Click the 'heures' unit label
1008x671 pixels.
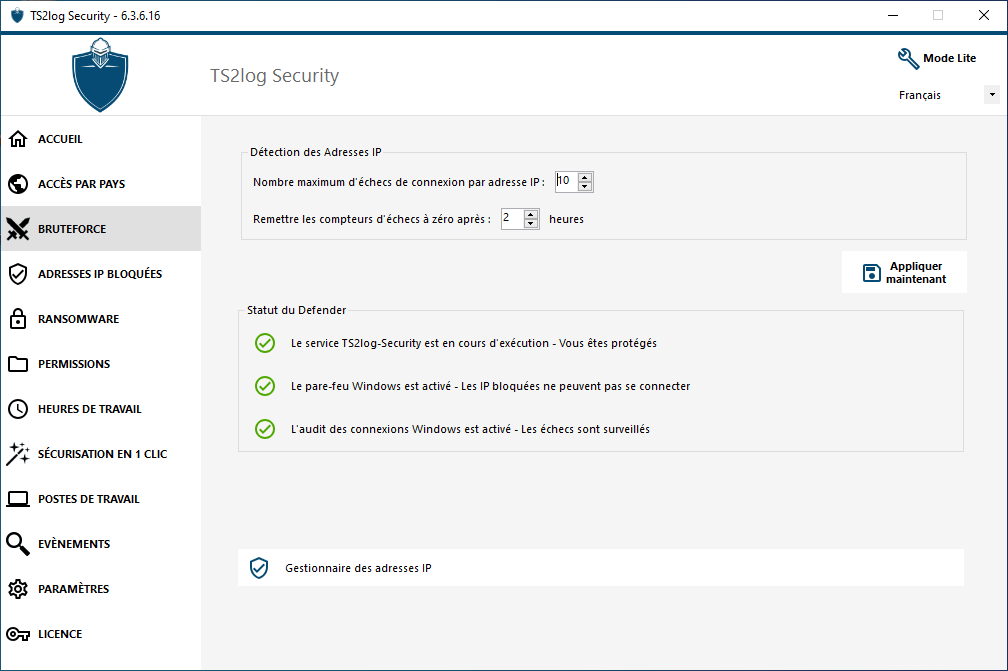click(566, 219)
